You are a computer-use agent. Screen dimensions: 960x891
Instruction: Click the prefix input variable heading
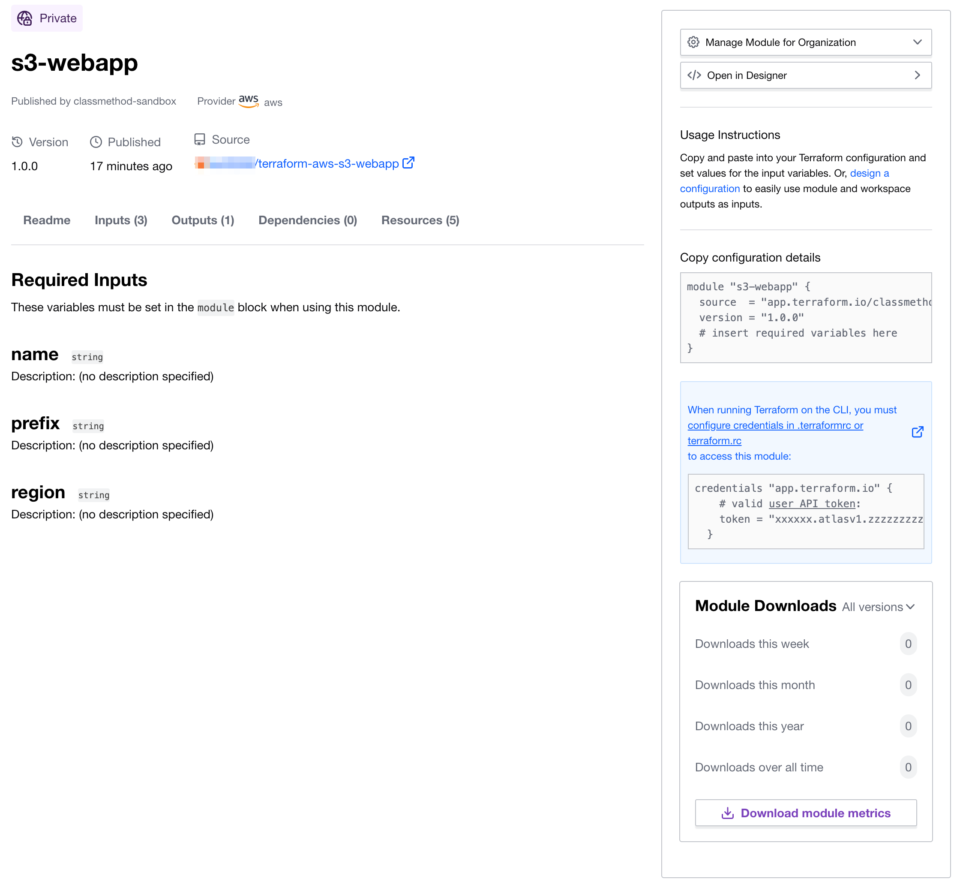36,423
